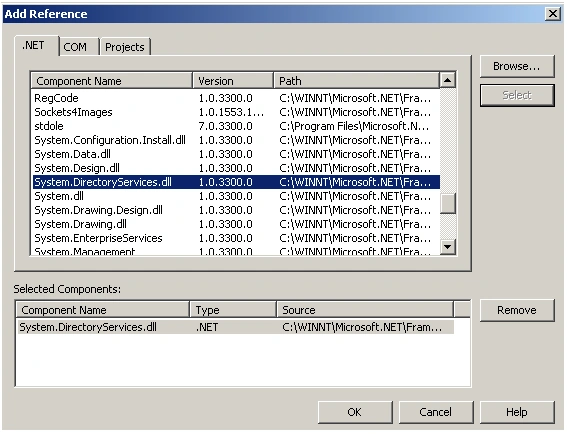The width and height of the screenshot is (567, 434).
Task: Open the Projects tab
Action: (125, 47)
